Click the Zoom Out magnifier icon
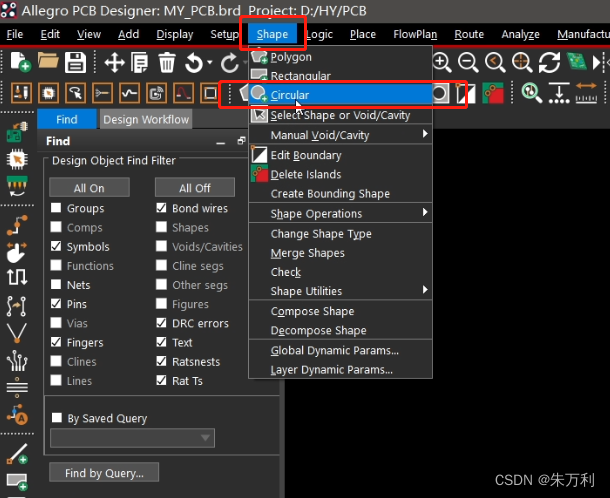The image size is (610, 498). (x=468, y=62)
